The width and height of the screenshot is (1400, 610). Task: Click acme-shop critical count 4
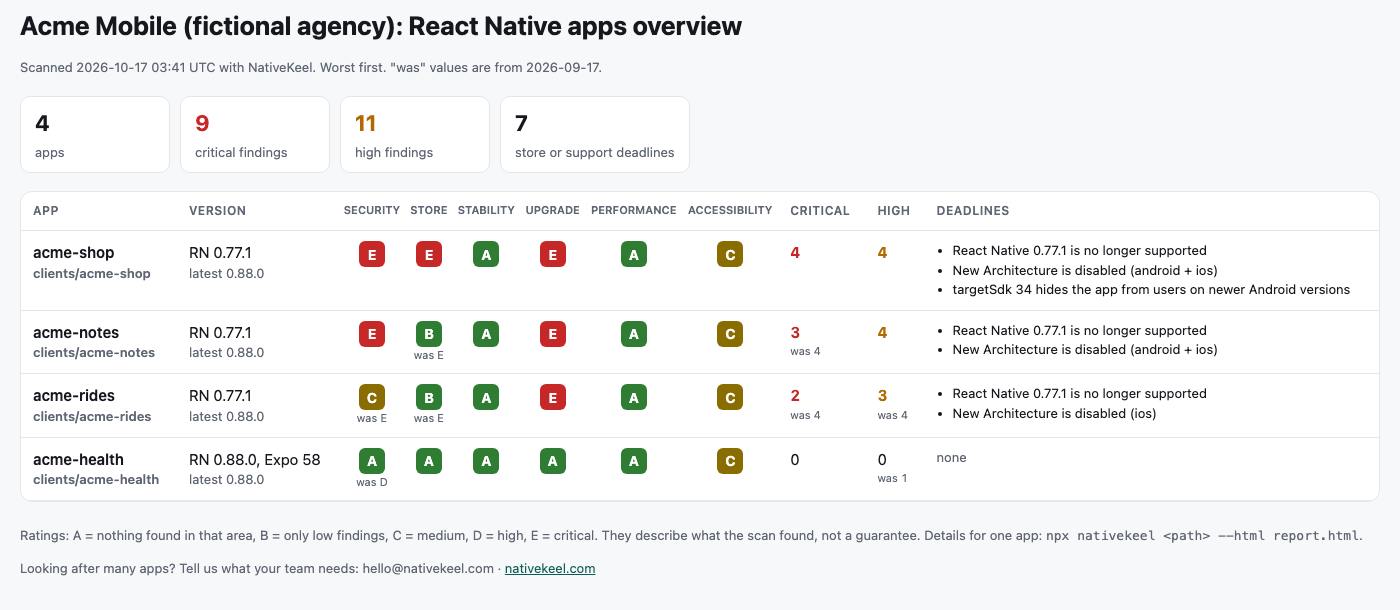795,253
